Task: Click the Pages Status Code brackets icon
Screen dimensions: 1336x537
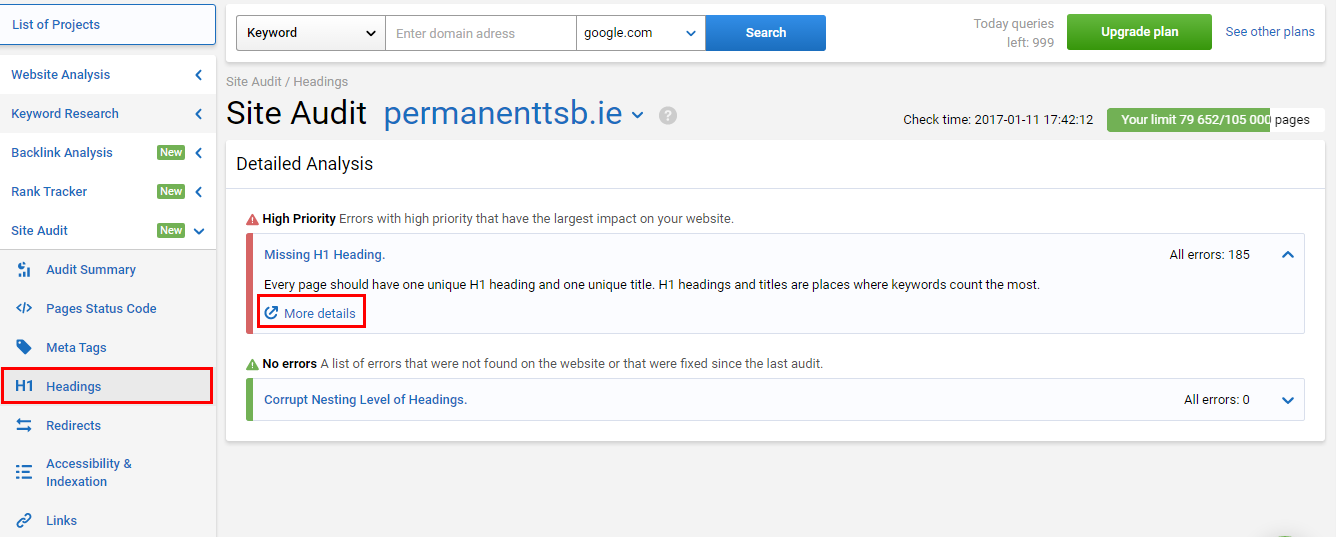Action: 25,309
